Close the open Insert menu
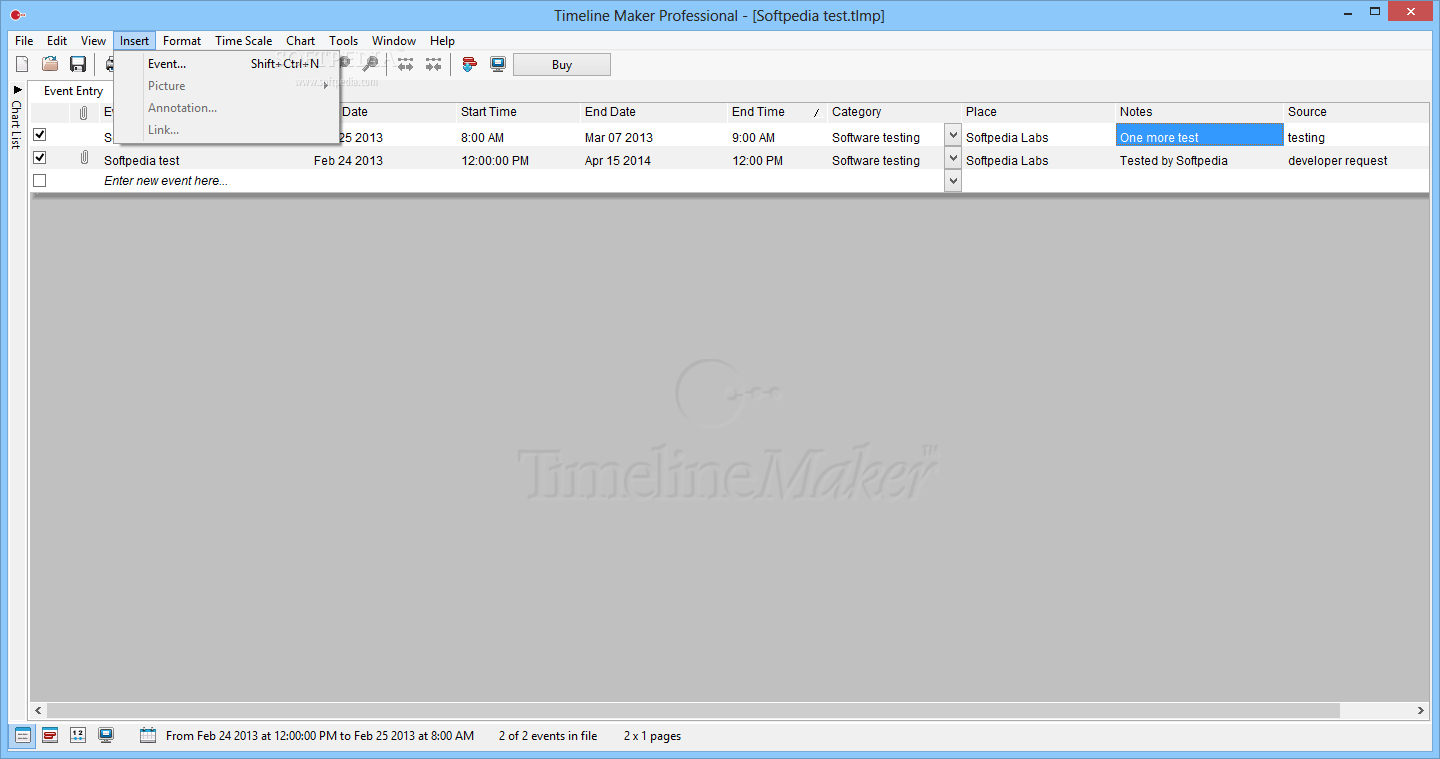Image resolution: width=1440 pixels, height=759 pixels. coord(134,41)
